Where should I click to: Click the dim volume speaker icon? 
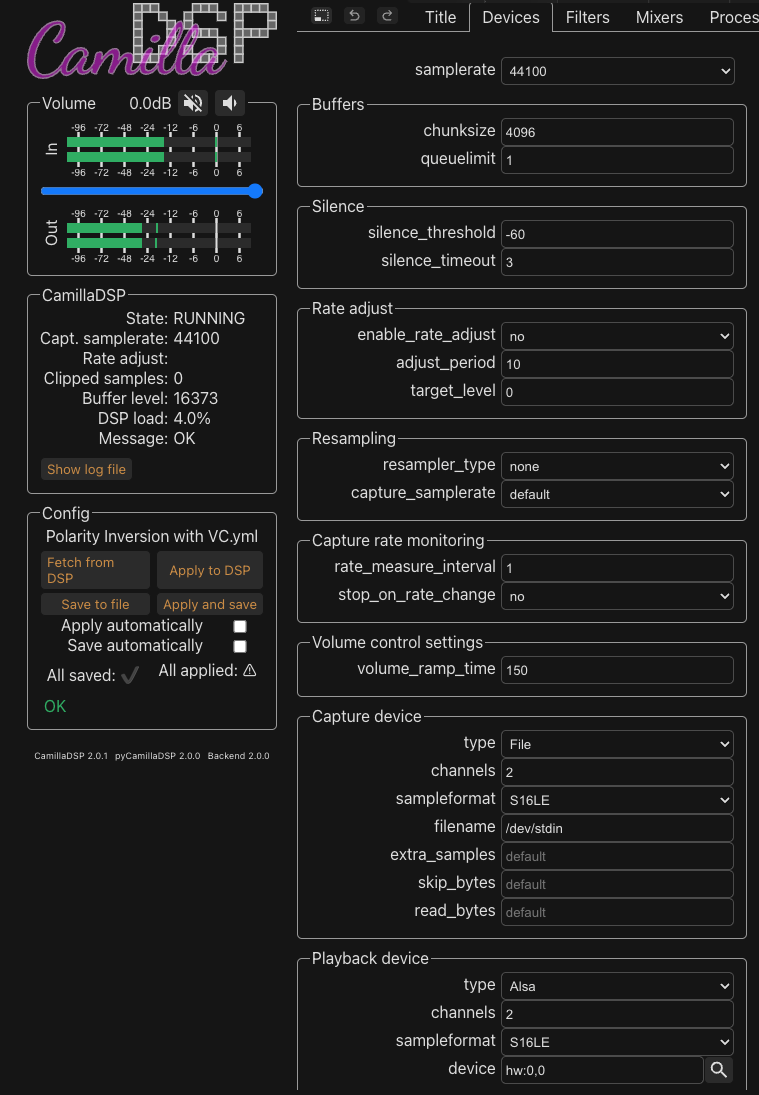coord(230,103)
